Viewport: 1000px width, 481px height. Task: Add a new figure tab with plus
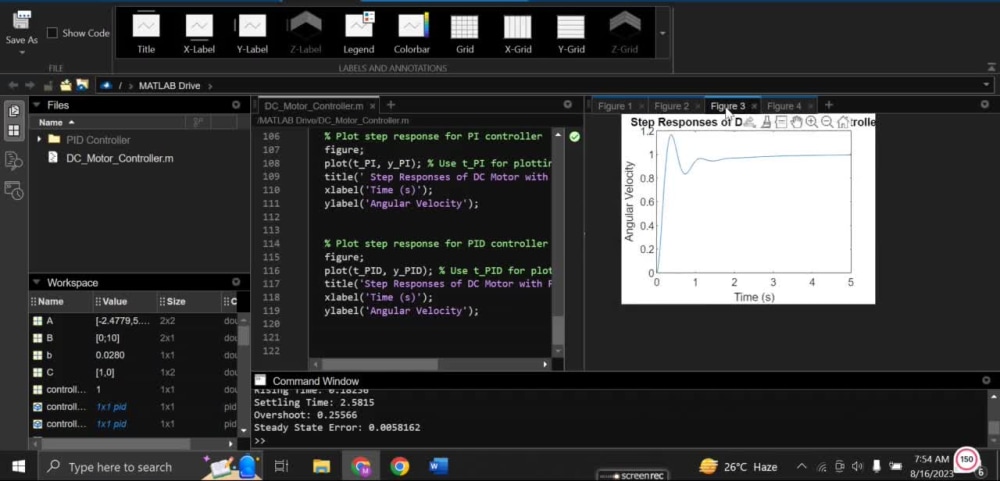tap(828, 105)
